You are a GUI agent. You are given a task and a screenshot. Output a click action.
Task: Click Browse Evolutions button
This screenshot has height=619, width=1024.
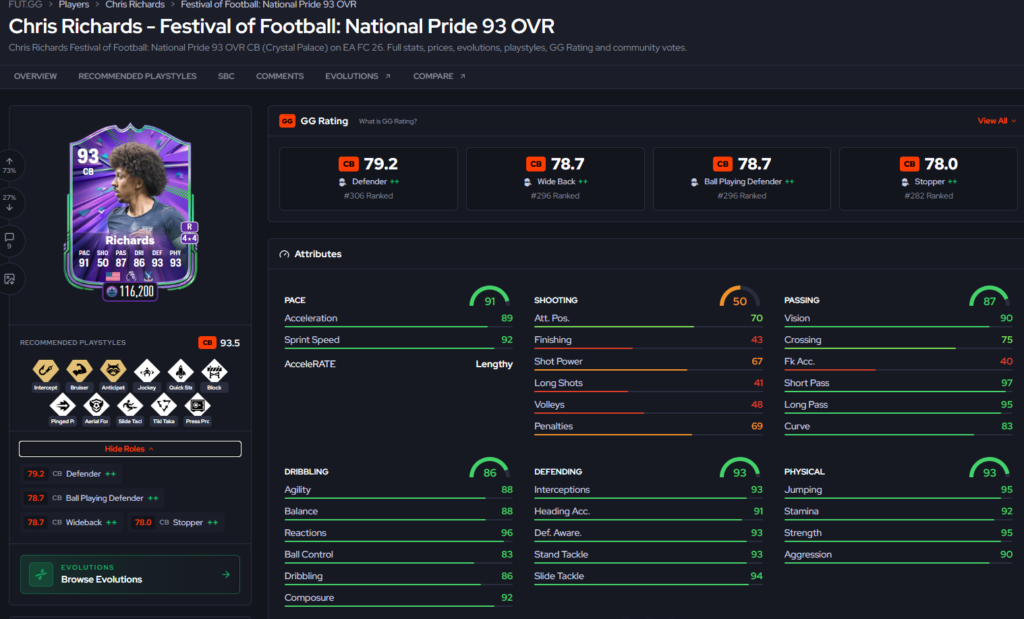point(130,574)
